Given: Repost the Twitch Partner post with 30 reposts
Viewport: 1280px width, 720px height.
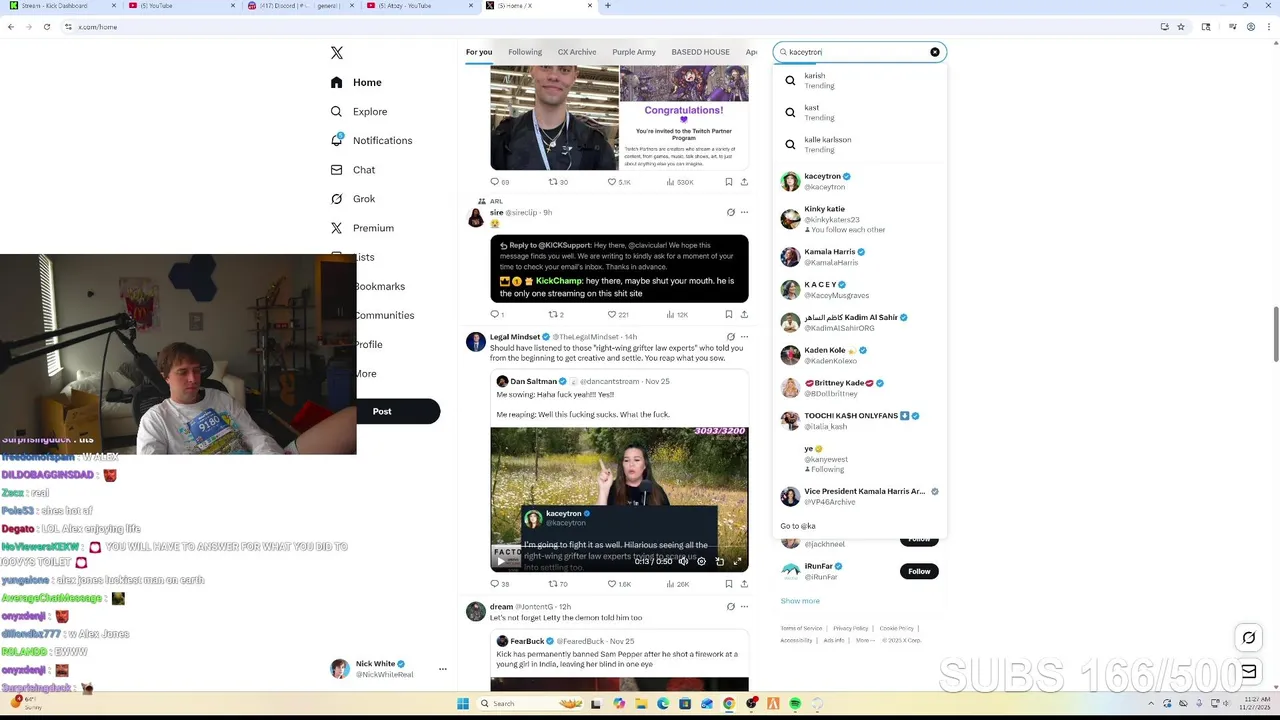Looking at the screenshot, I should coord(552,182).
